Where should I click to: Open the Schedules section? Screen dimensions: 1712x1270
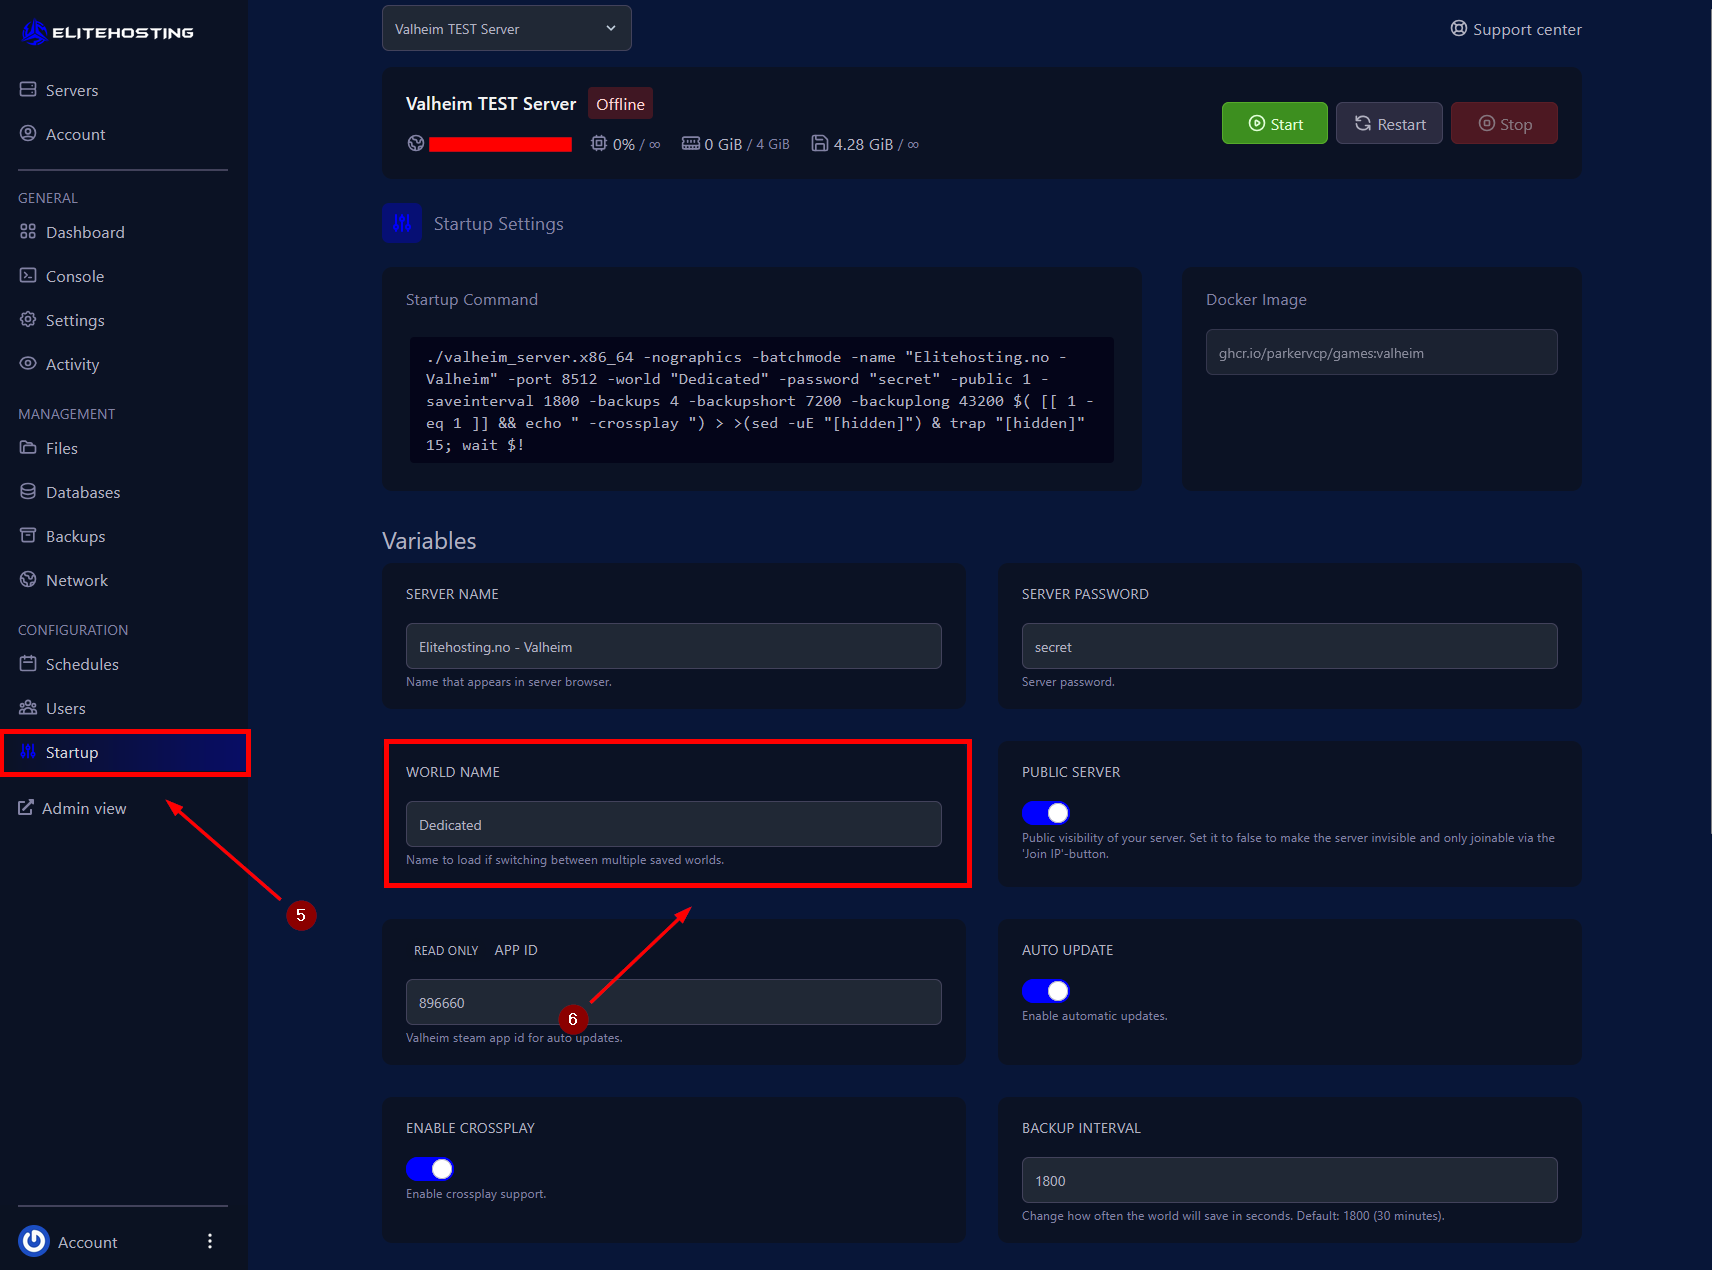tap(82, 664)
